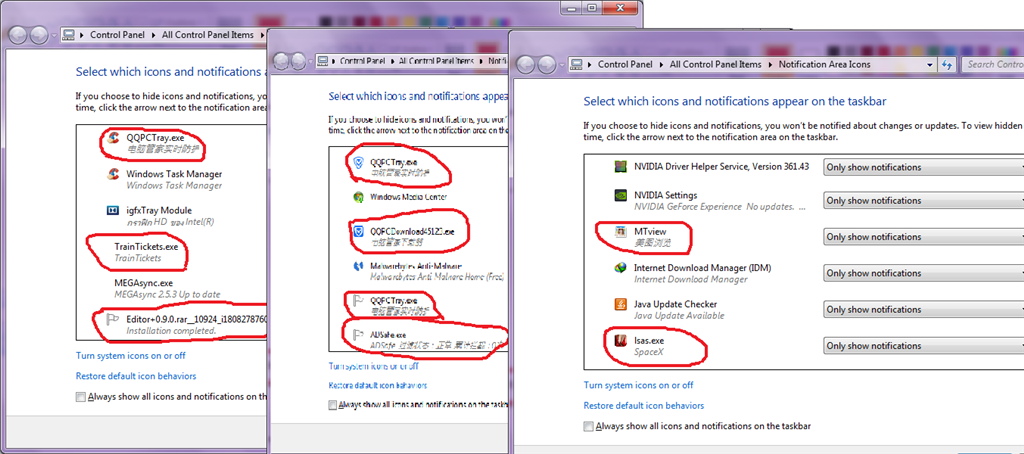Open 'Turn system icons on or off' in front window
Image resolution: width=1024 pixels, height=454 pixels.
pyautogui.click(x=639, y=385)
